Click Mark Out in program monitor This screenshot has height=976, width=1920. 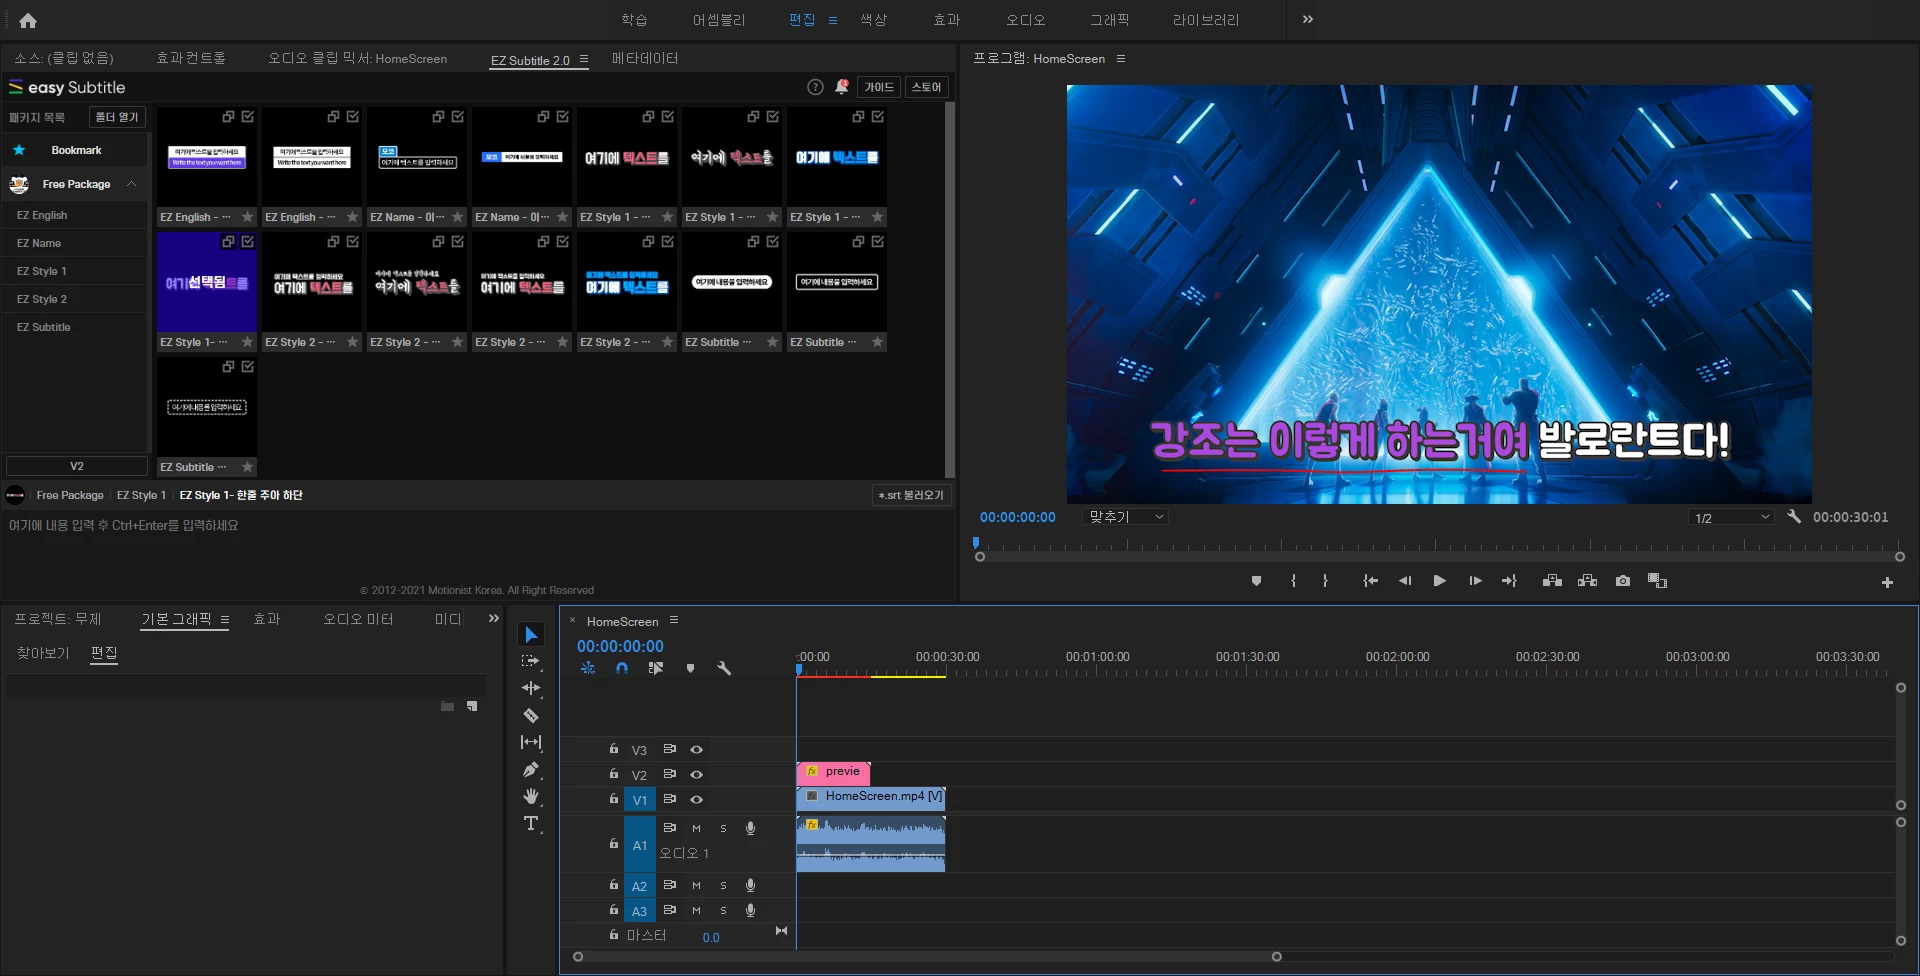point(1325,581)
